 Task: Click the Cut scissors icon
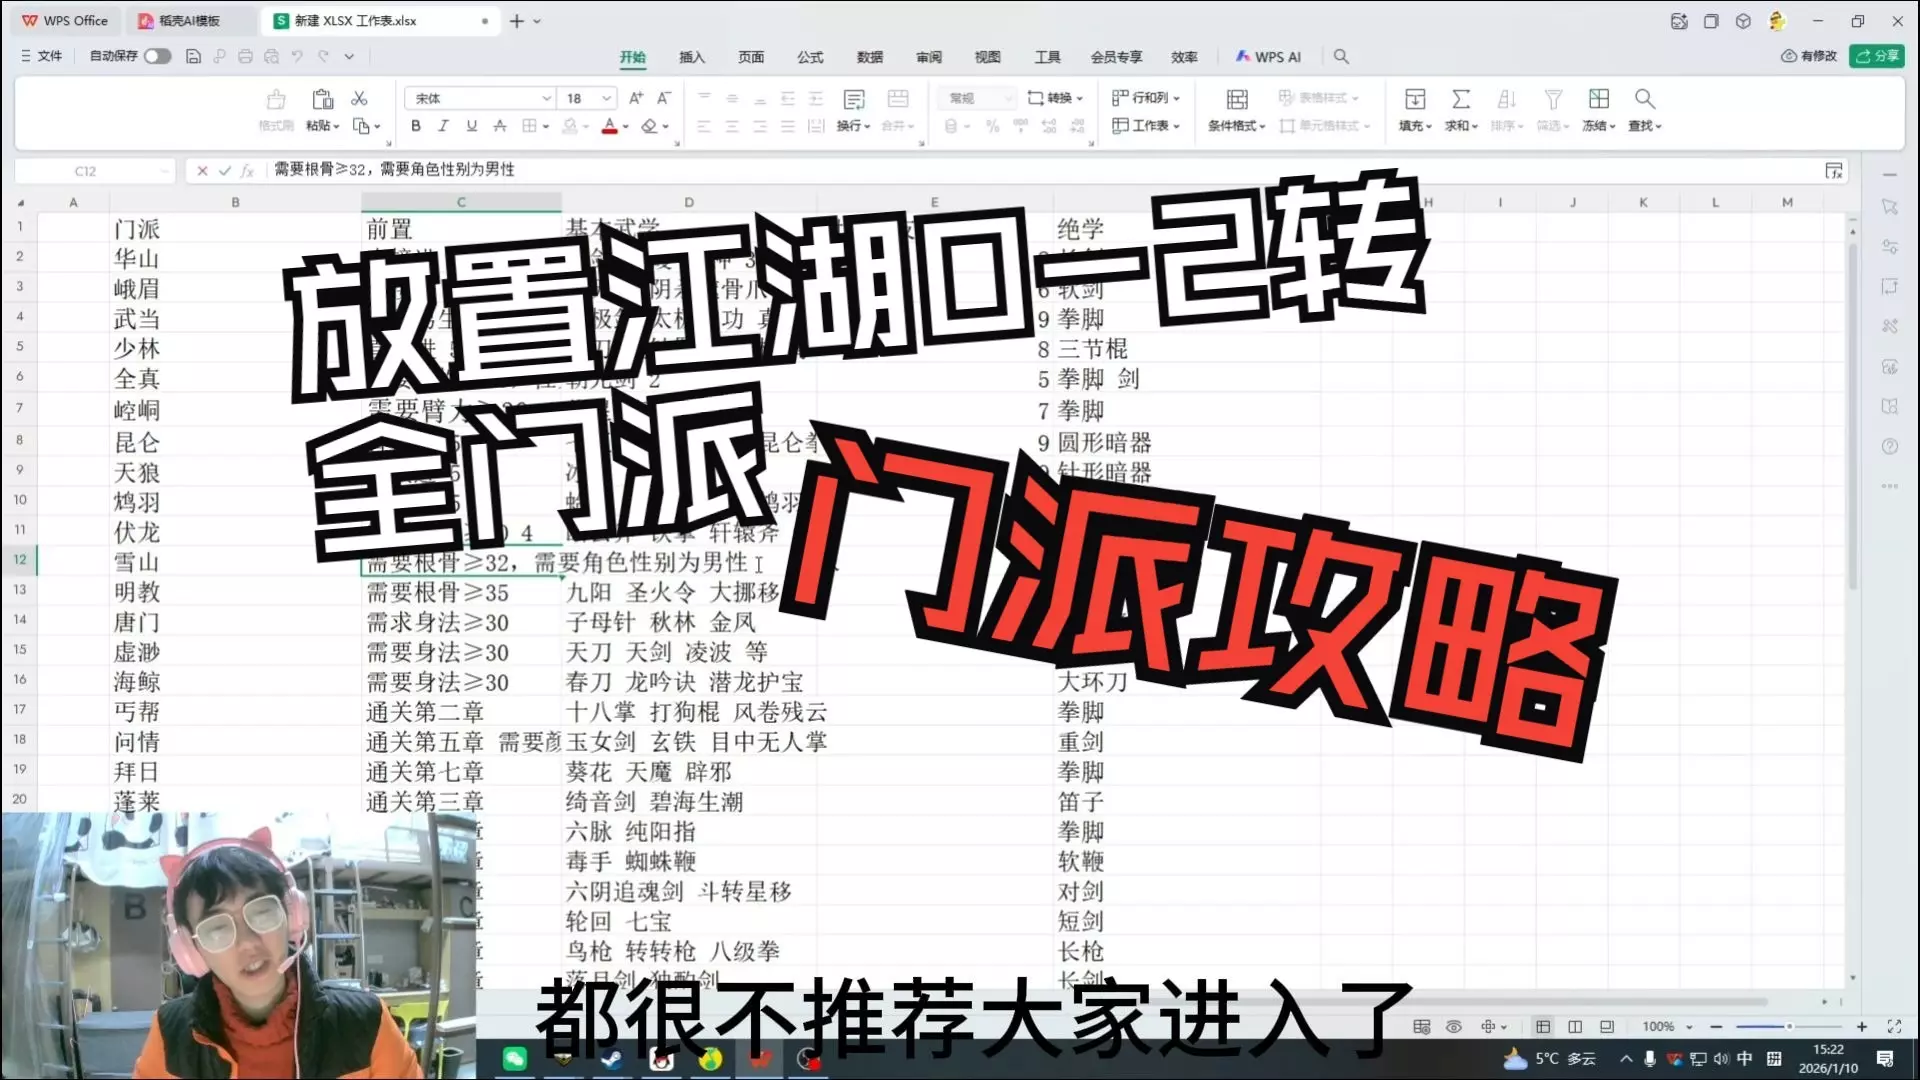[x=359, y=98]
